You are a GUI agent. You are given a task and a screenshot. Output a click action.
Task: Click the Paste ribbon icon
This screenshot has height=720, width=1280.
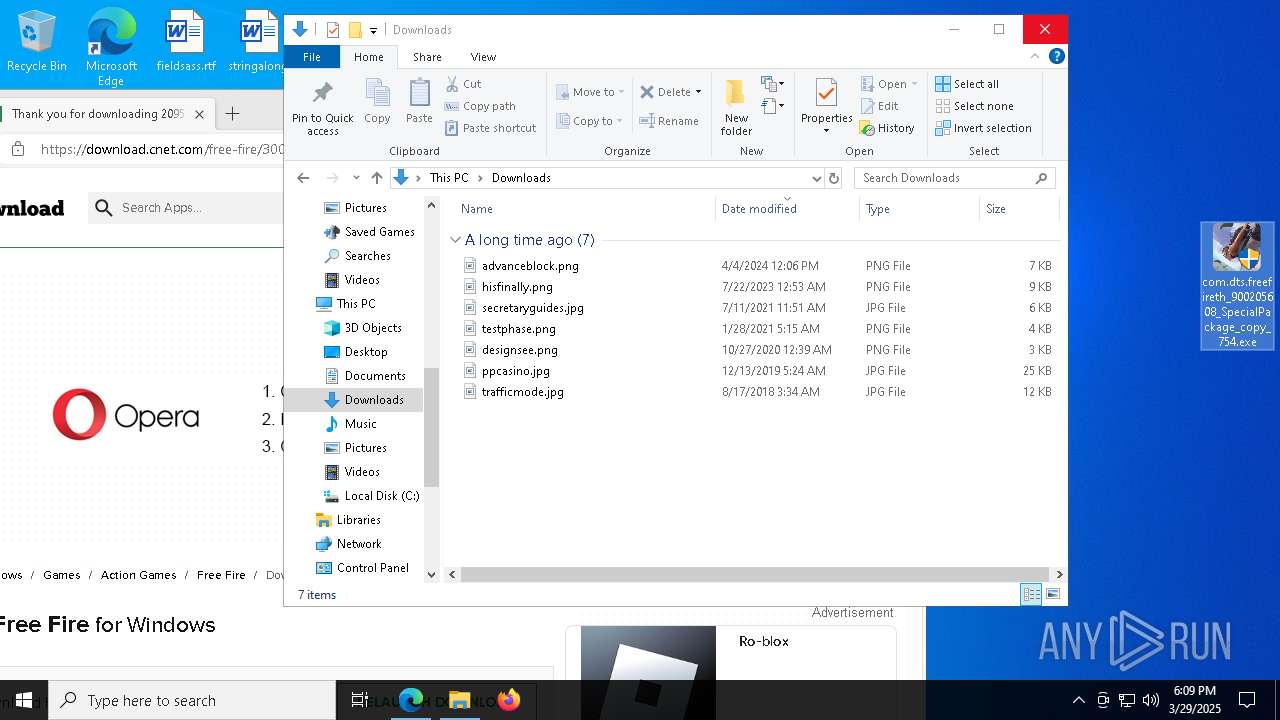[419, 102]
